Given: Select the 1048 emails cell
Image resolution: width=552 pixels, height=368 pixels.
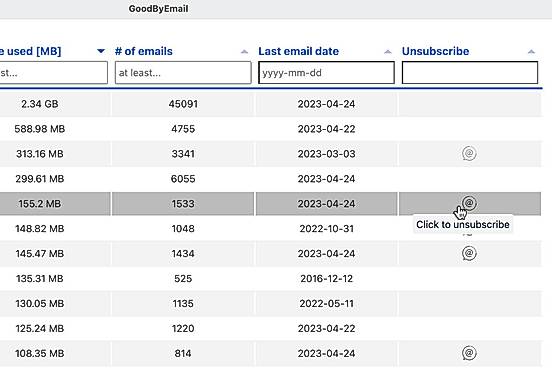Looking at the screenshot, I should [183, 229].
